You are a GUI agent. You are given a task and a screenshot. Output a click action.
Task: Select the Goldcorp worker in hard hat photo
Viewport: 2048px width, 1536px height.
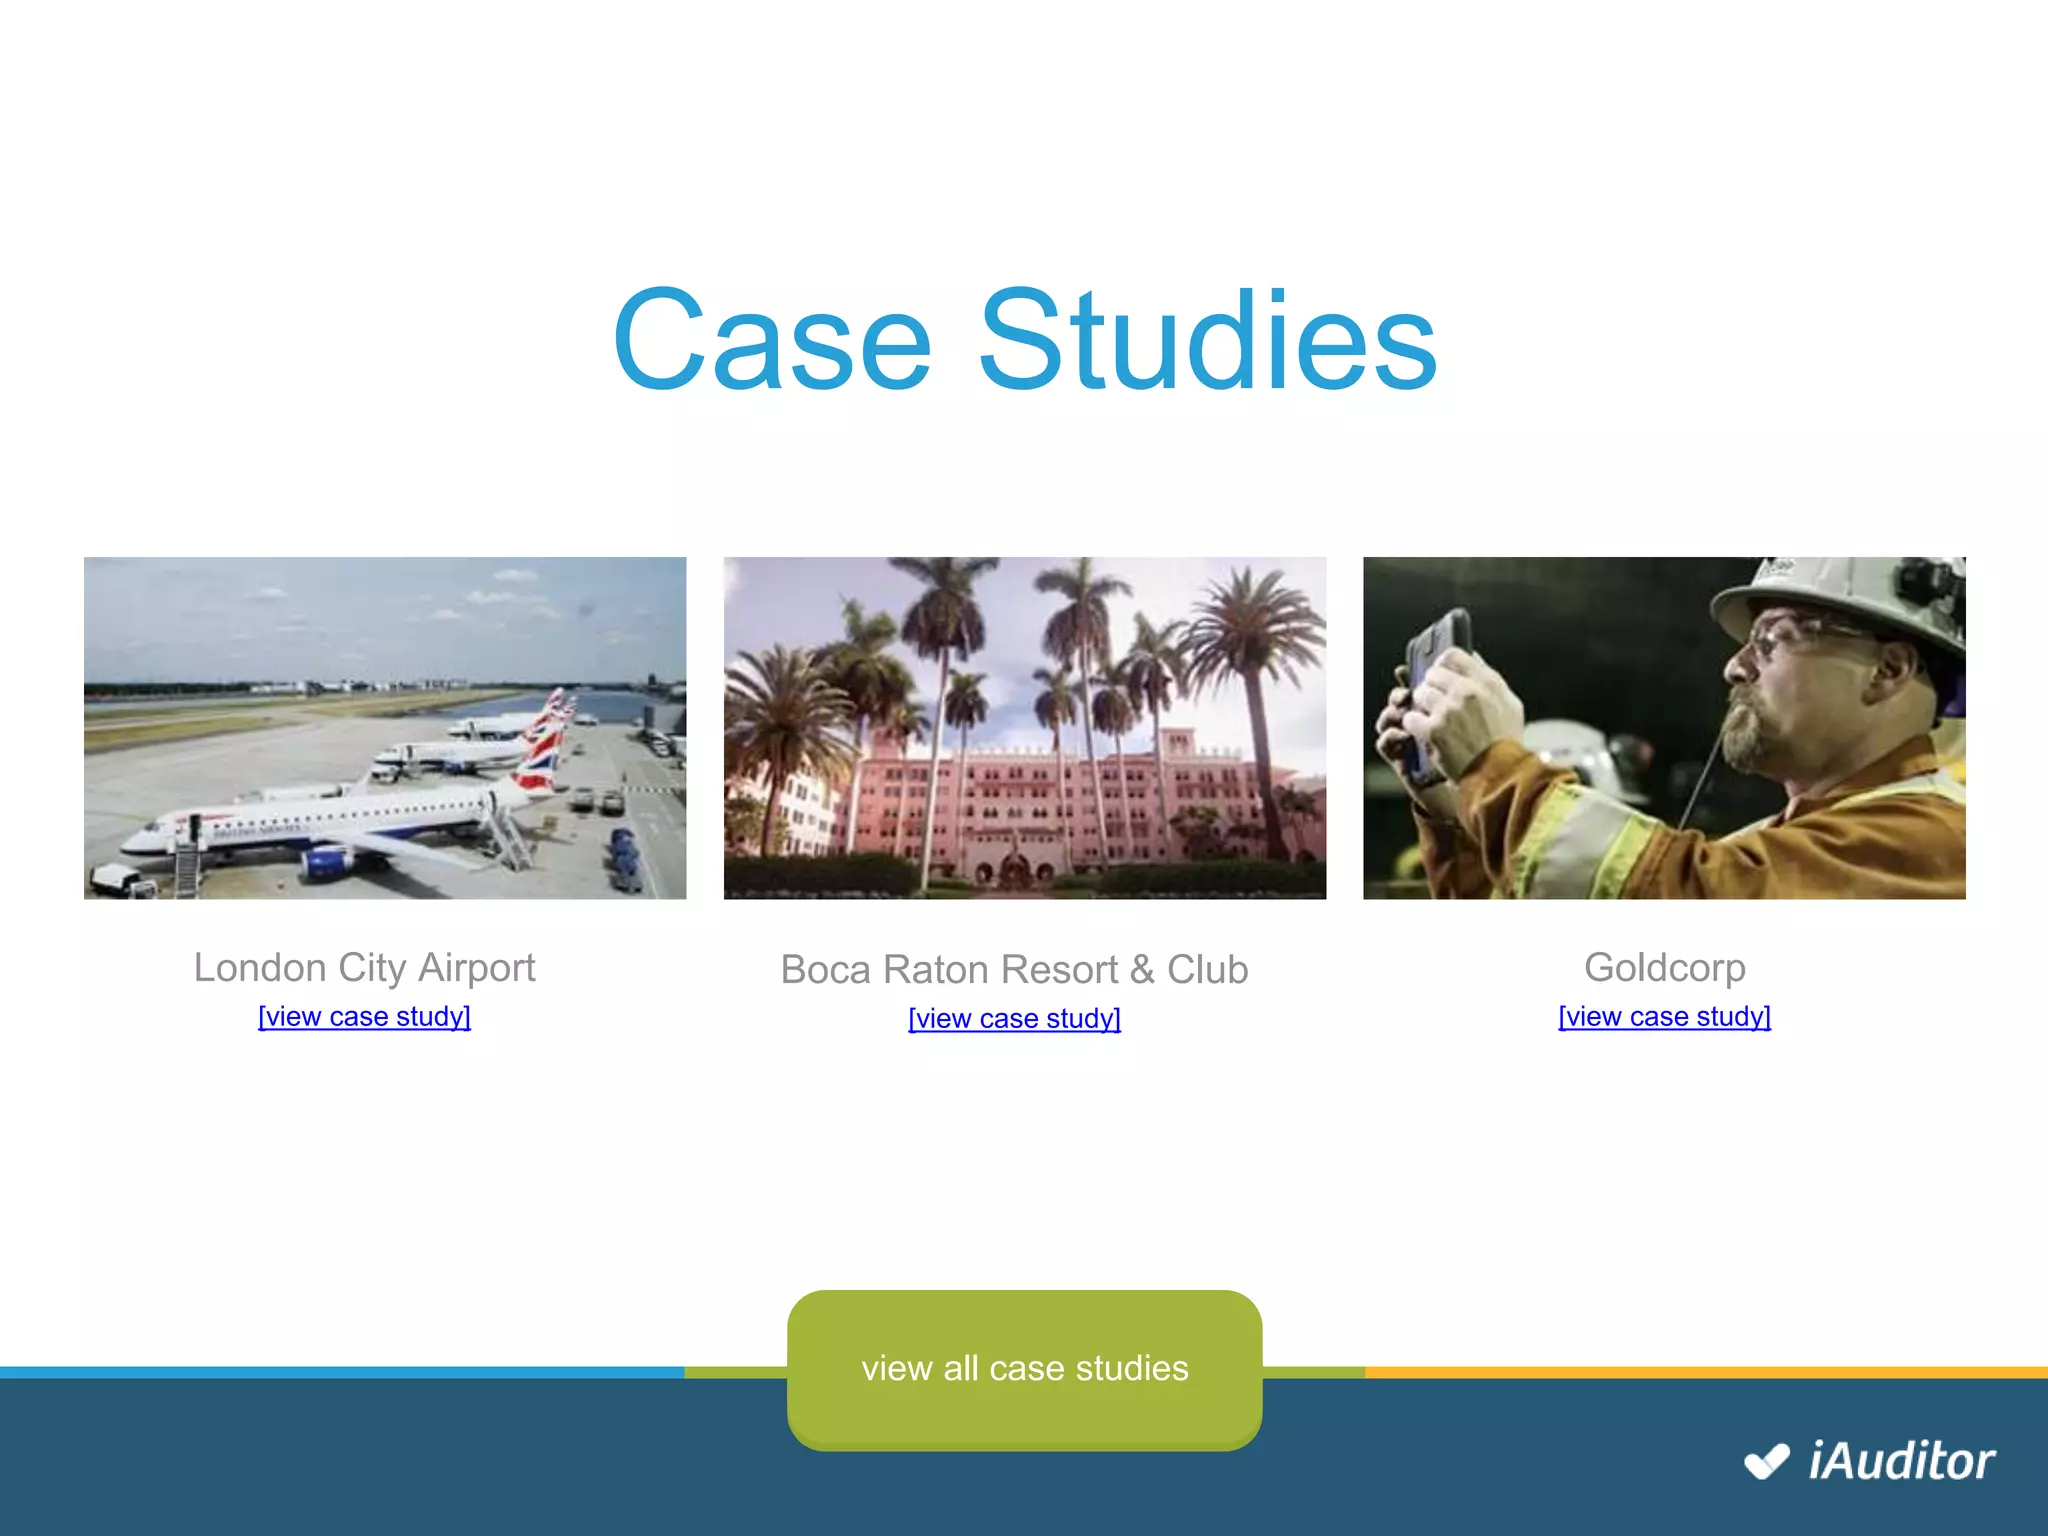coord(1664,728)
